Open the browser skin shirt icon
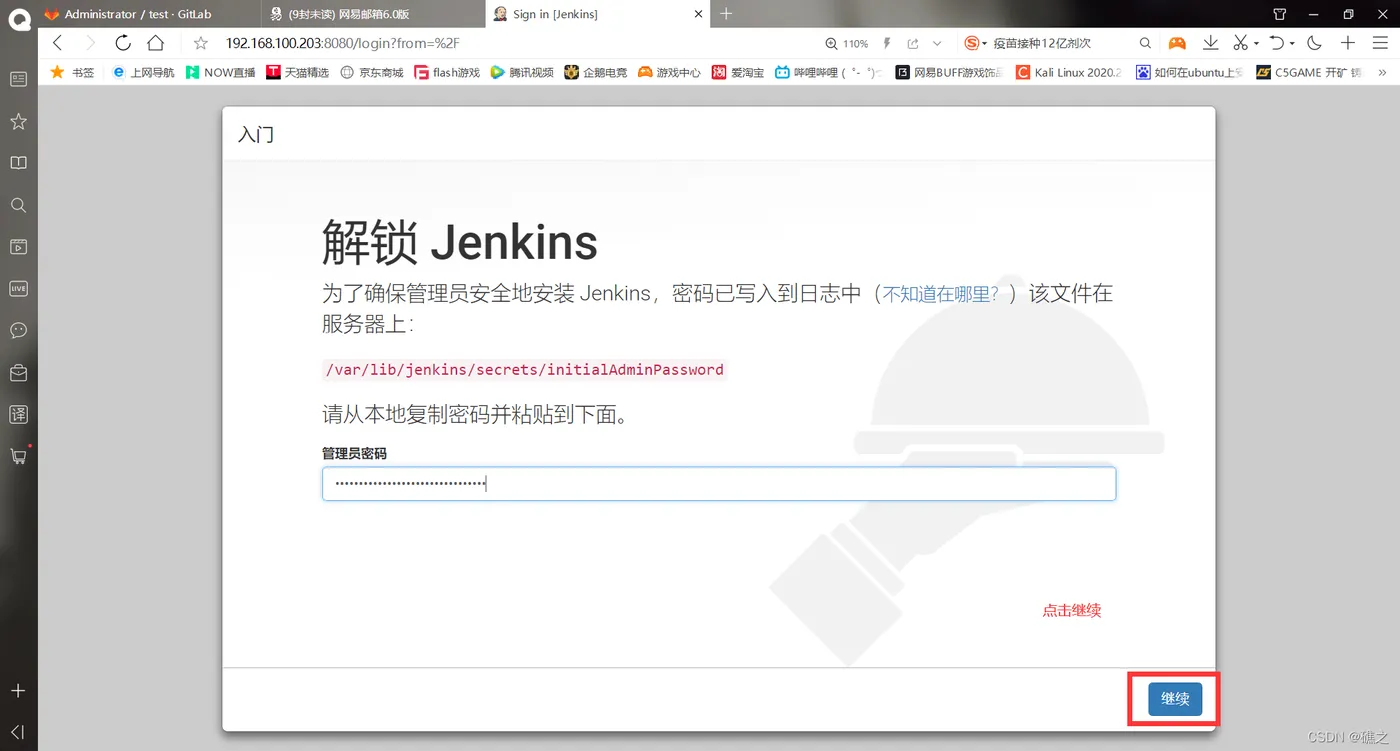The width and height of the screenshot is (1400, 751). tap(1280, 14)
